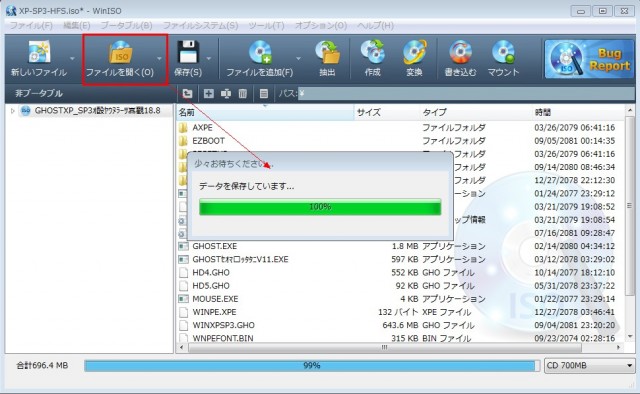Screen dimensions: 640x394
Task: Click the vertical scrollbar down arrow
Action: [630, 337]
